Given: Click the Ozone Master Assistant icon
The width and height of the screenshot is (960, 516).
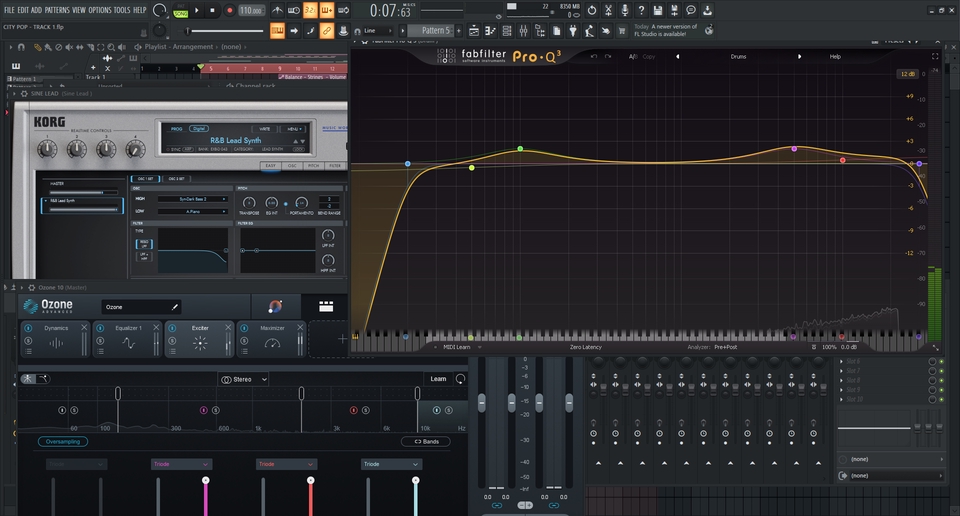Looking at the screenshot, I should (x=275, y=307).
